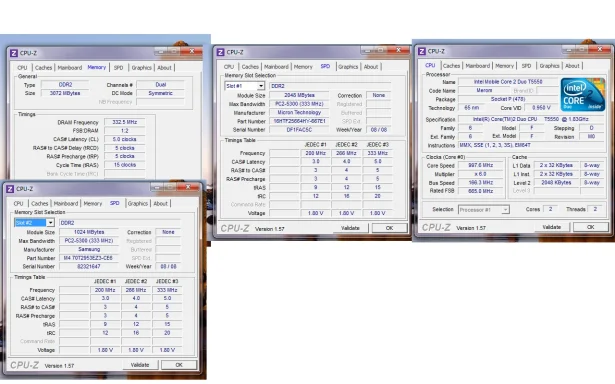Click CPU-Z icon in Slot #1 window title

(x=220, y=52)
